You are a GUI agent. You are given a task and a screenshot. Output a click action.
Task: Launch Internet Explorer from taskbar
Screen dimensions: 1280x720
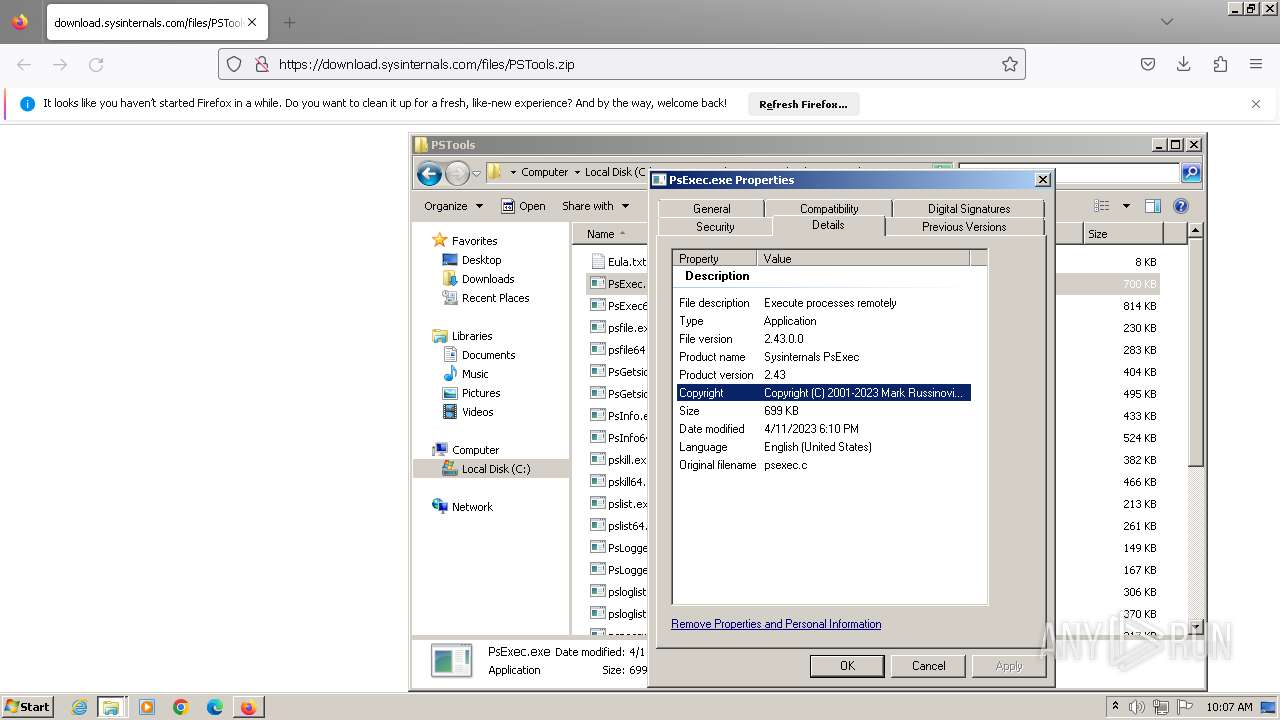pyautogui.click(x=79, y=707)
